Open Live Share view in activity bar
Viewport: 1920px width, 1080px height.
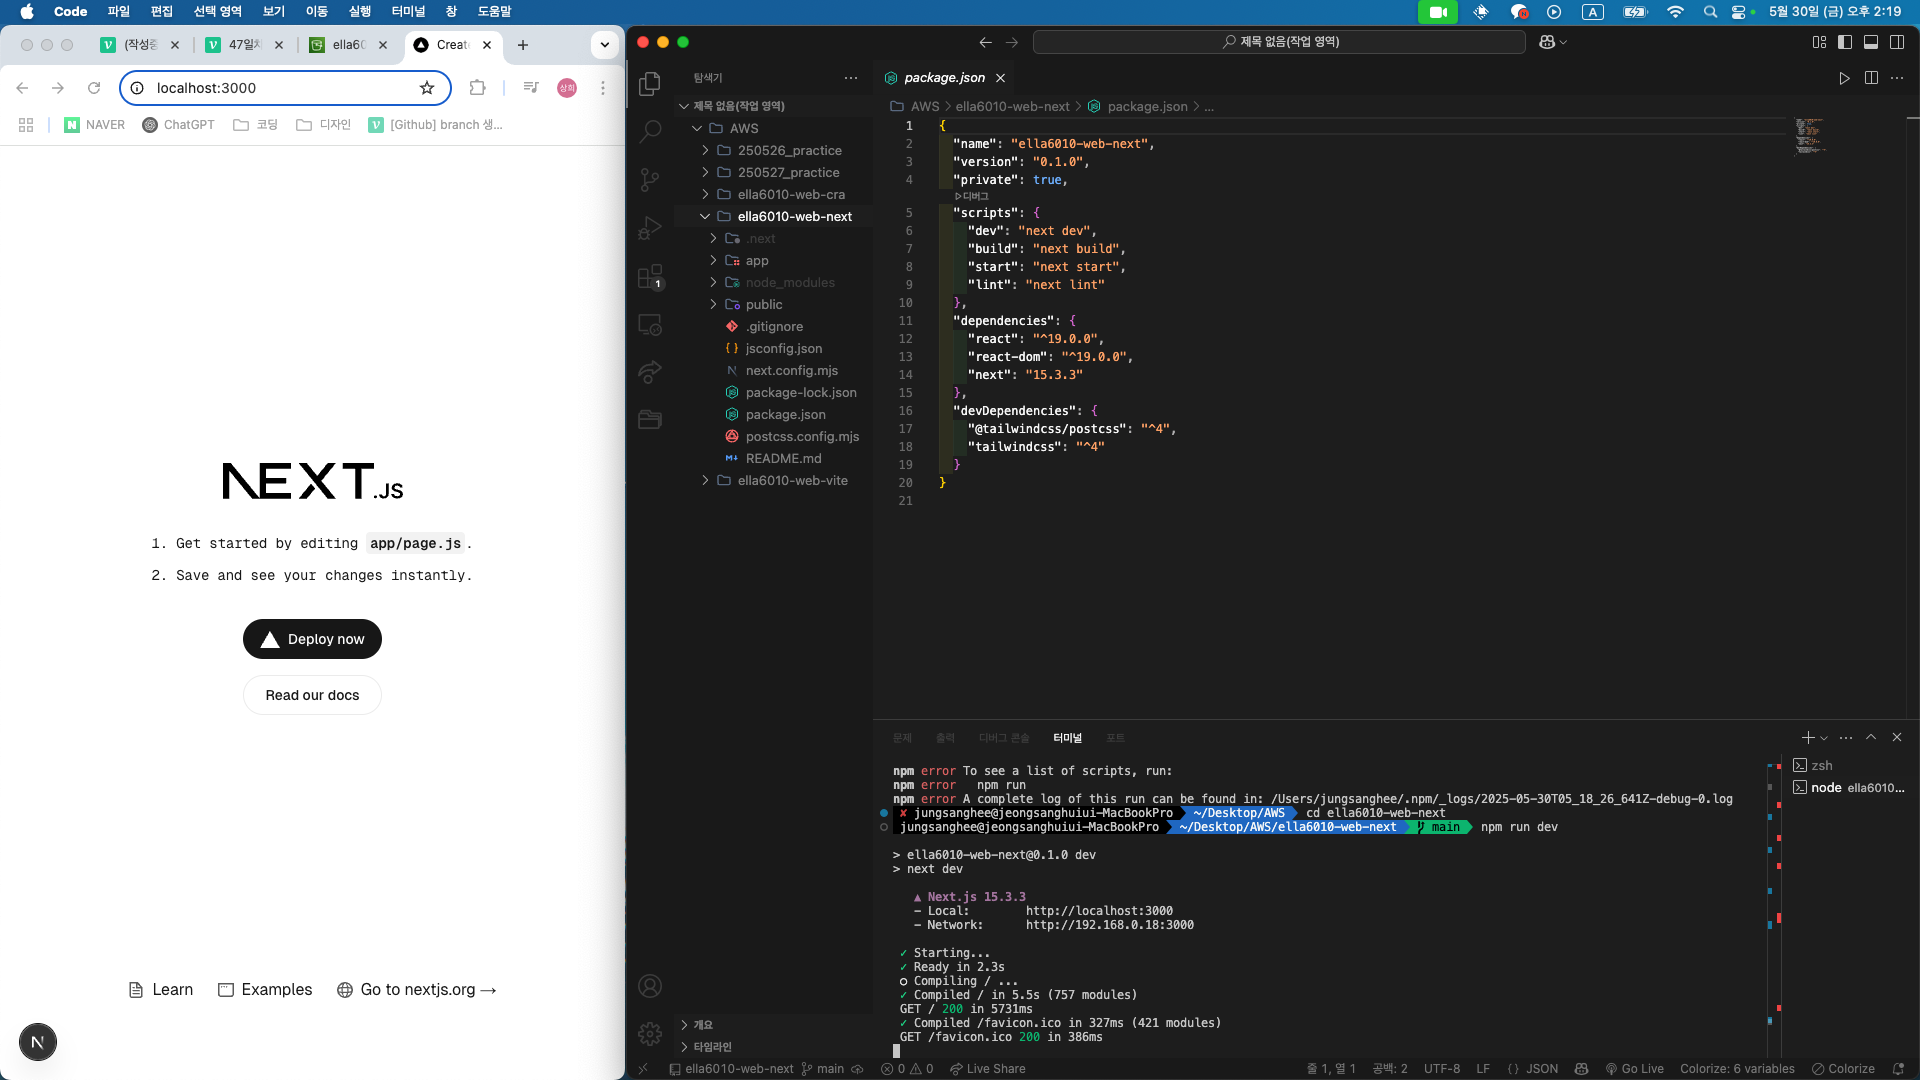[x=650, y=372]
